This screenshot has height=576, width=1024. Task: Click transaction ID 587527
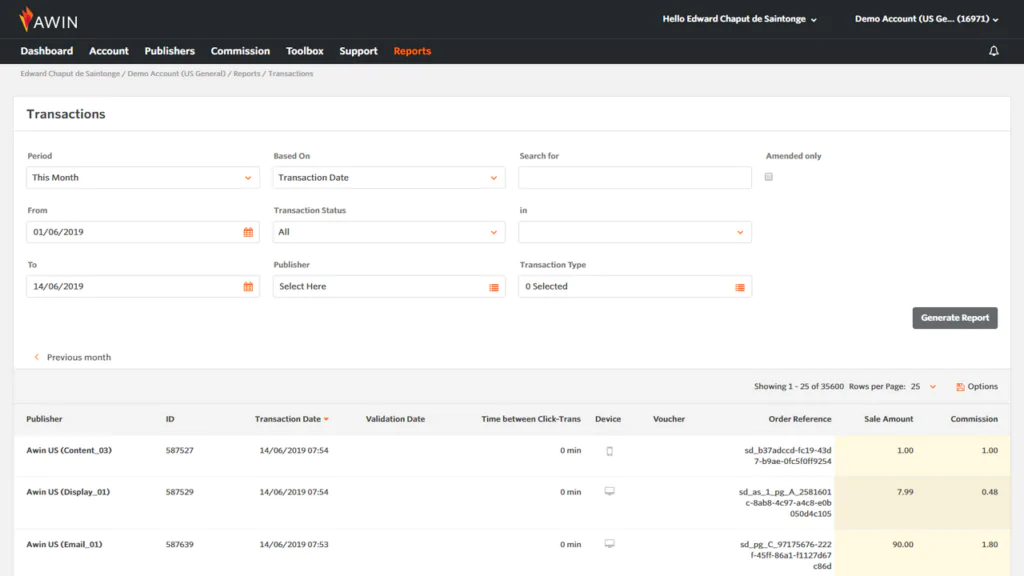(x=180, y=451)
